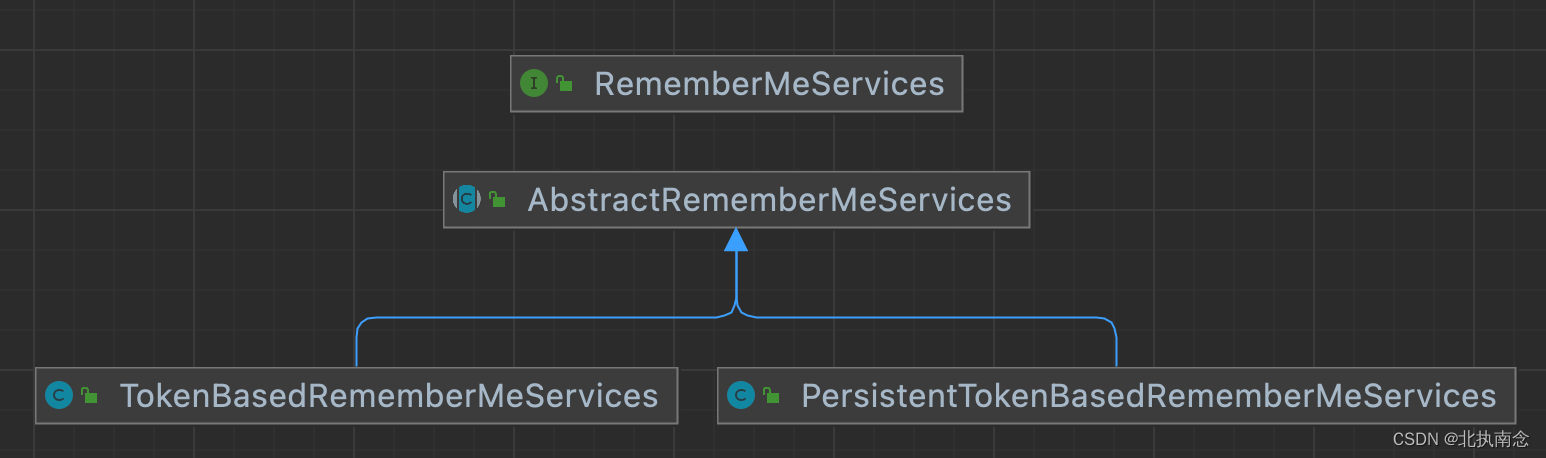The height and width of the screenshot is (458, 1546).
Task: Select the AbstractRememberMeServices node label
Action: coord(769,200)
